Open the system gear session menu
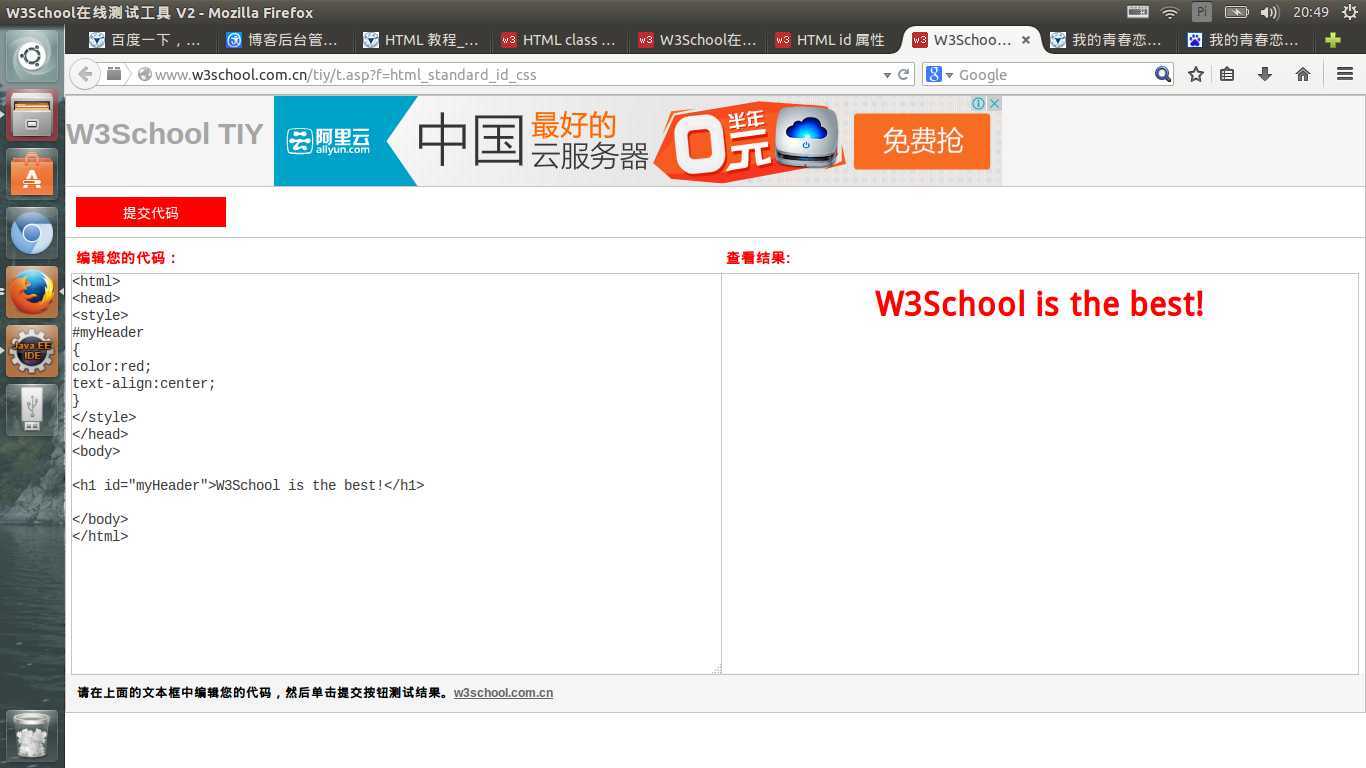 1349,12
